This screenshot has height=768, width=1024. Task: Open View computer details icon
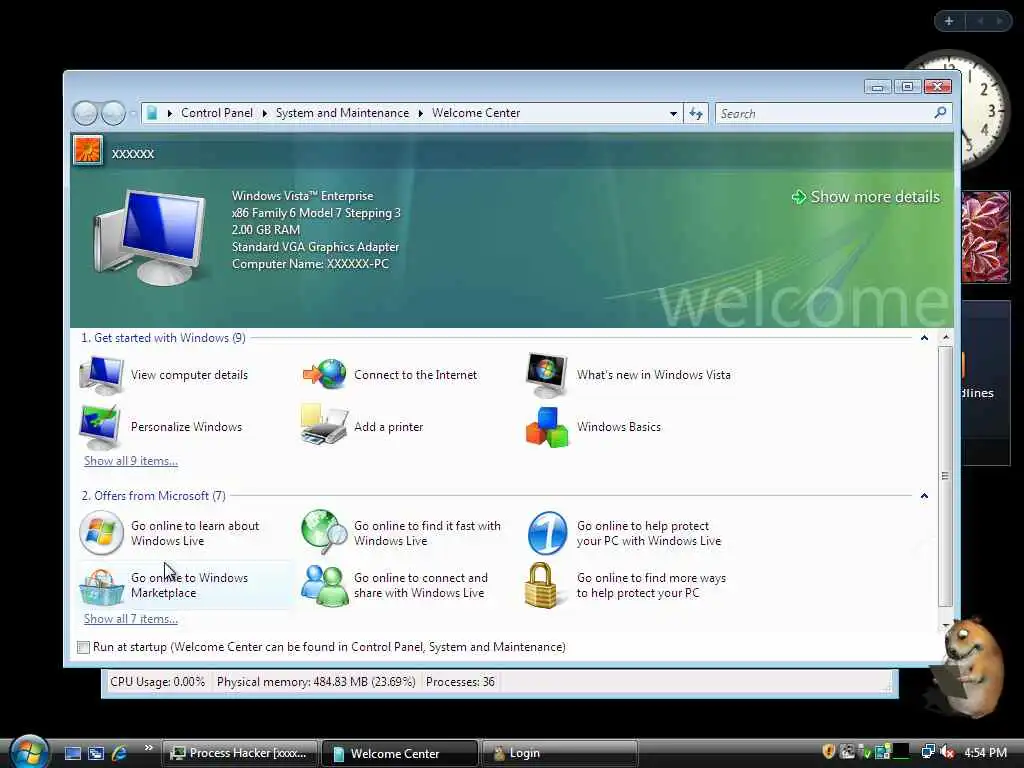[x=101, y=375]
